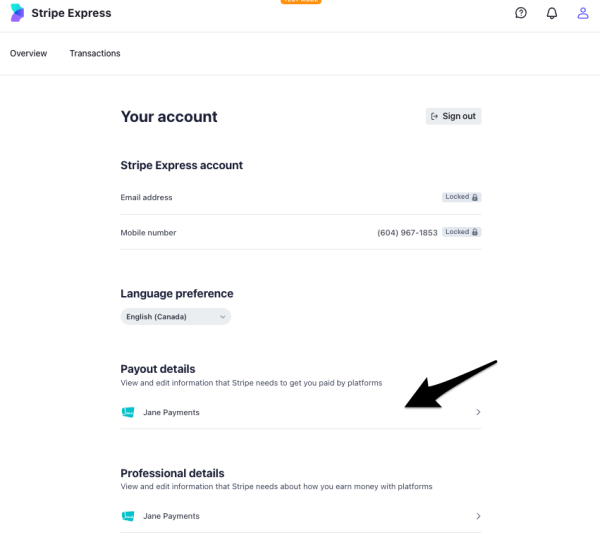Sign out of the account
The image size is (600, 554).
coord(453,116)
